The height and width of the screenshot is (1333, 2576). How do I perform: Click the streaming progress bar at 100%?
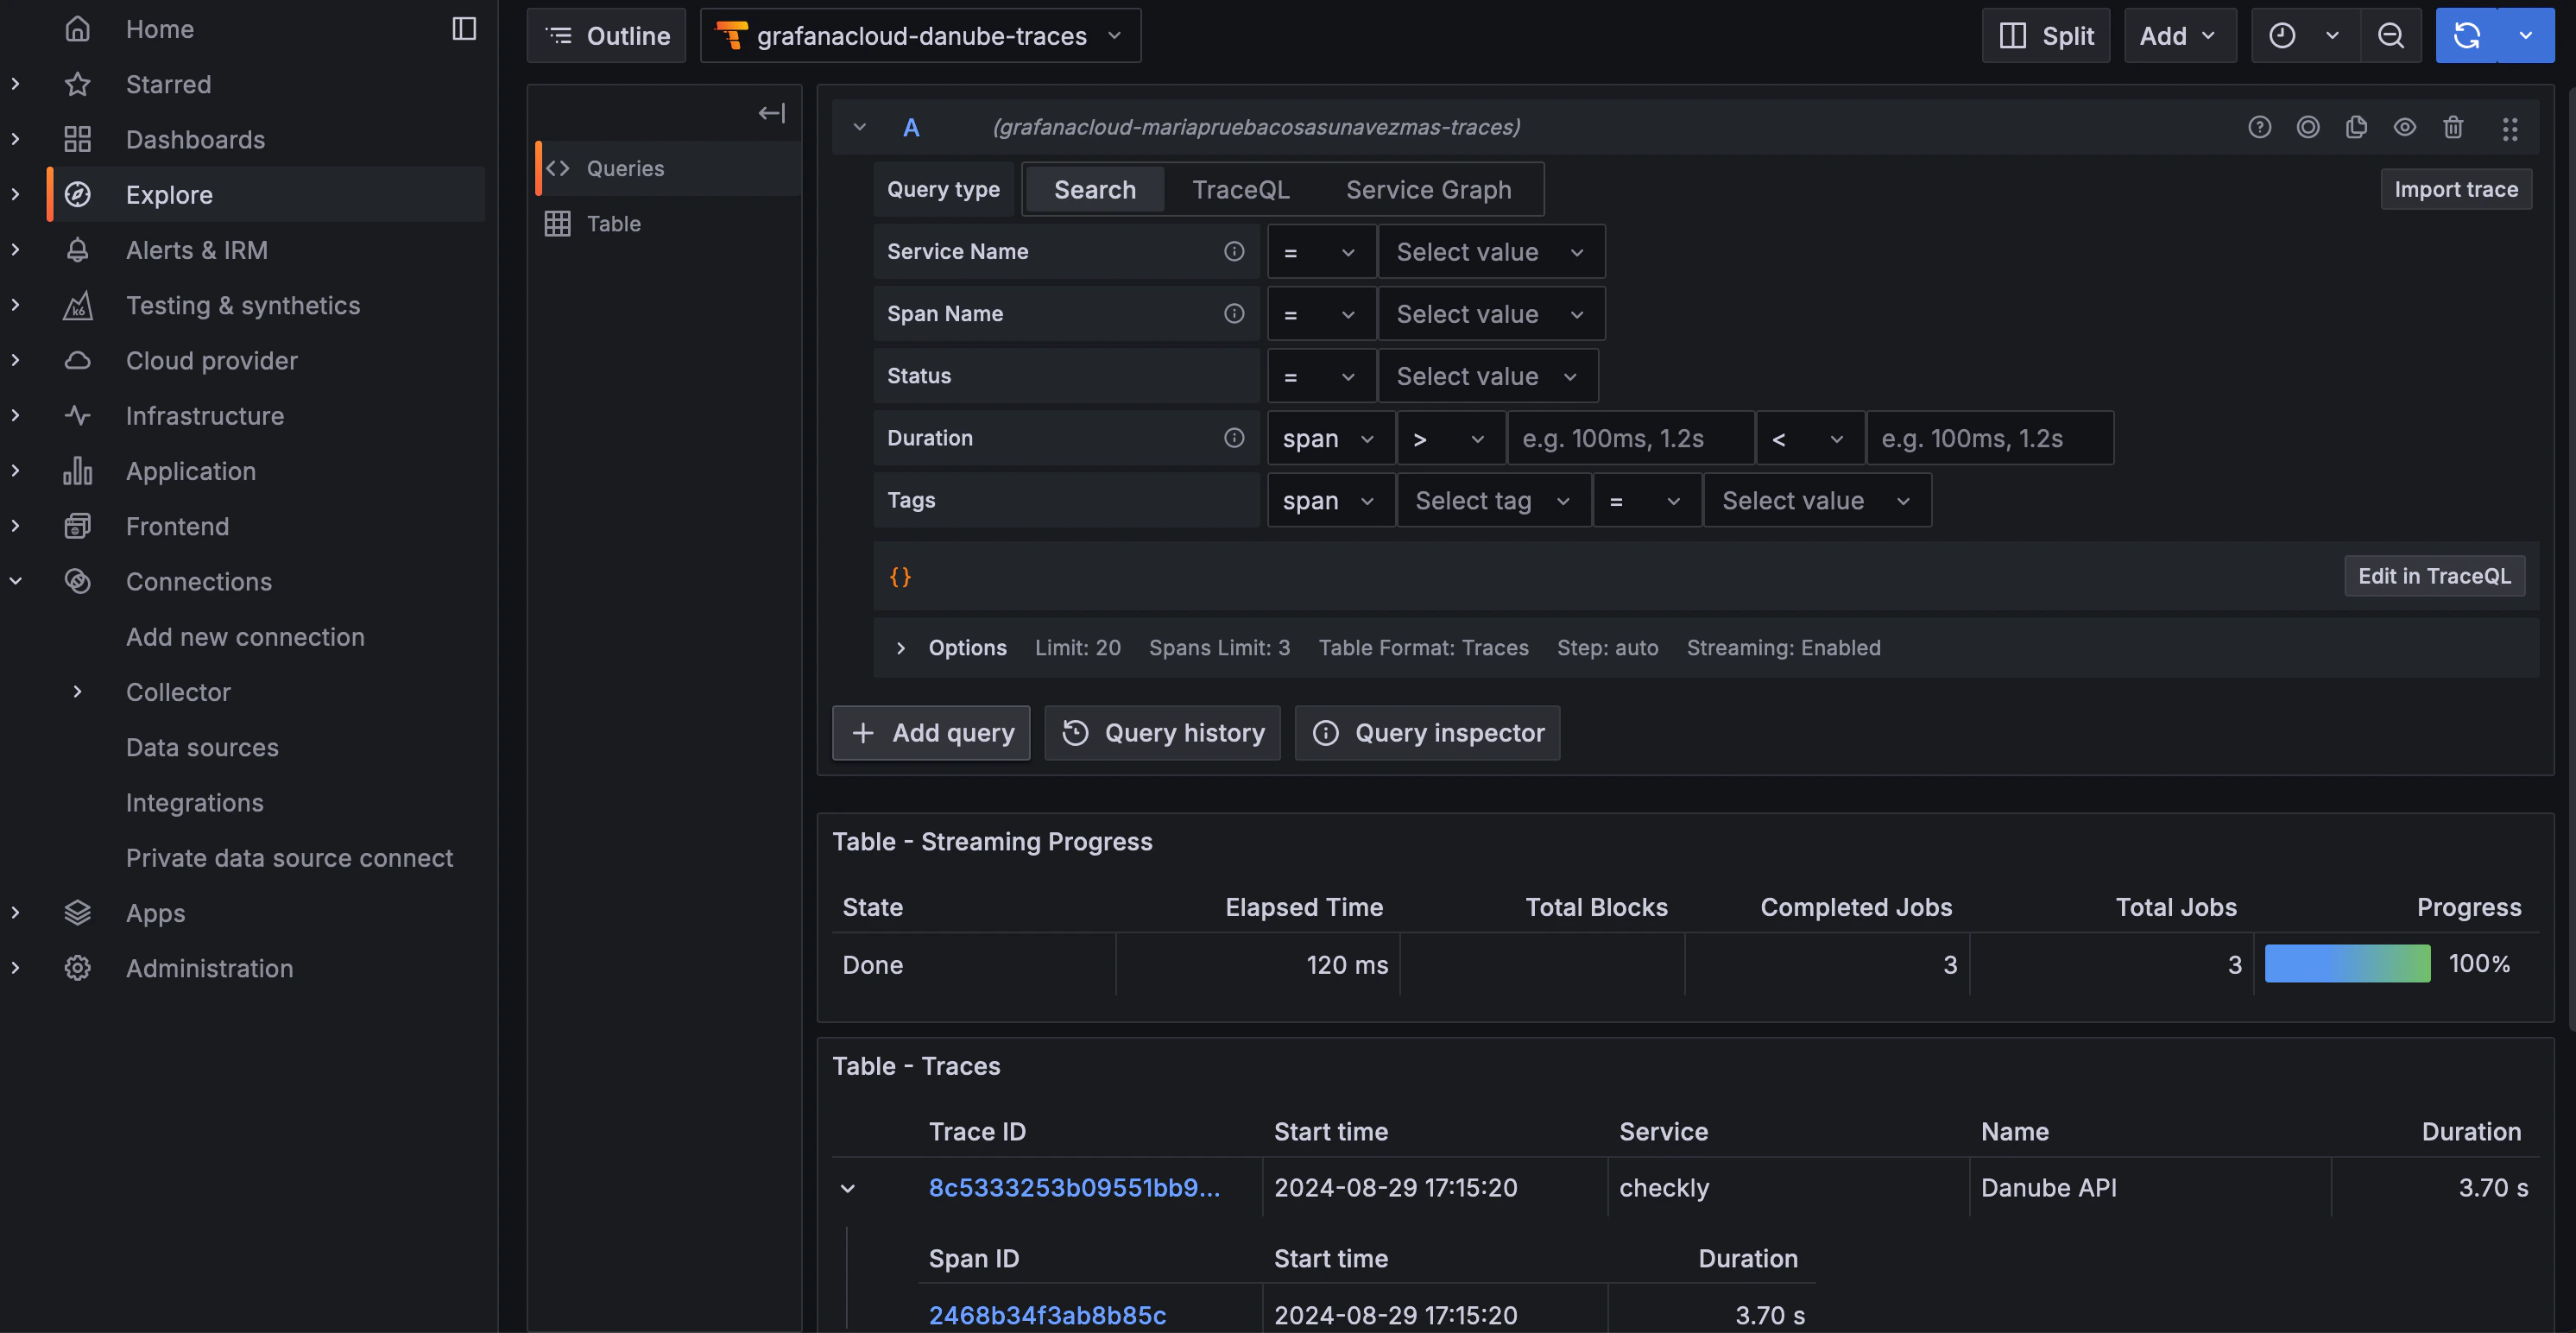click(2347, 963)
